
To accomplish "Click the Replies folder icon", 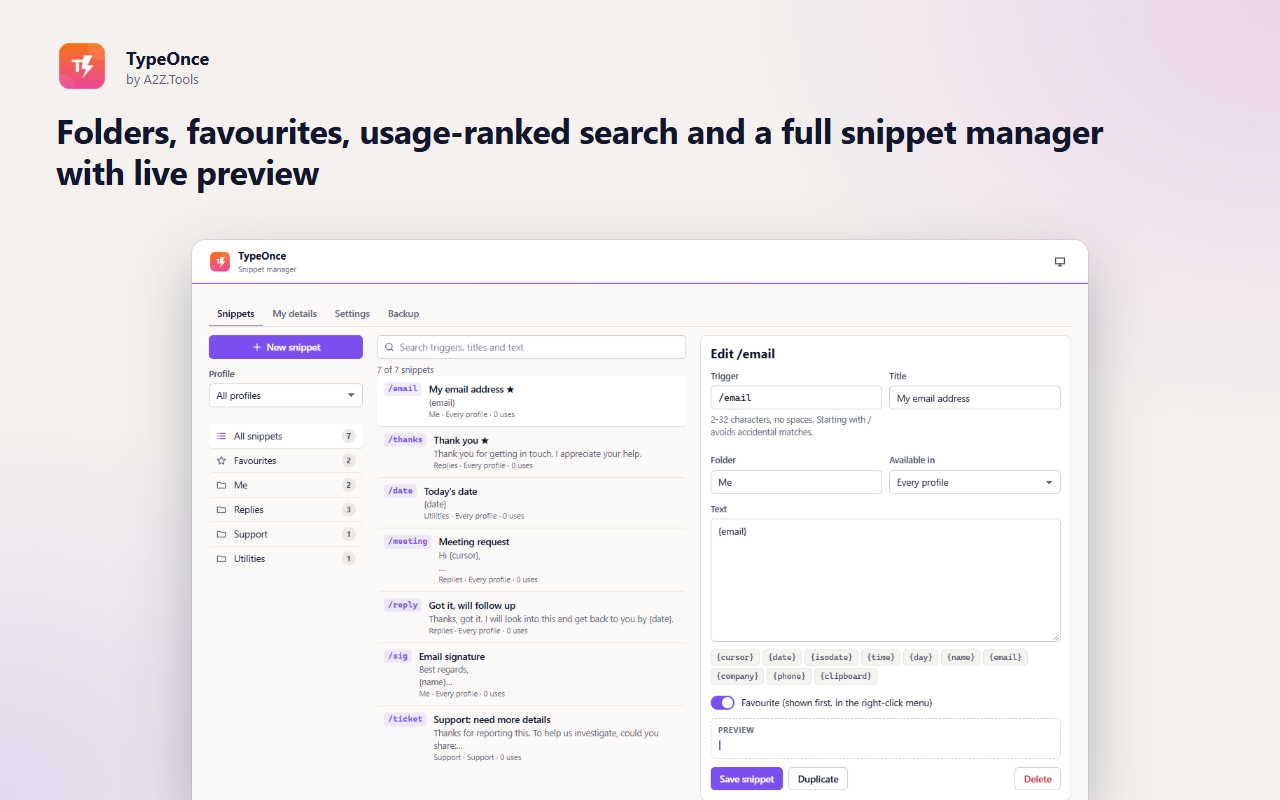I will click(x=221, y=510).
